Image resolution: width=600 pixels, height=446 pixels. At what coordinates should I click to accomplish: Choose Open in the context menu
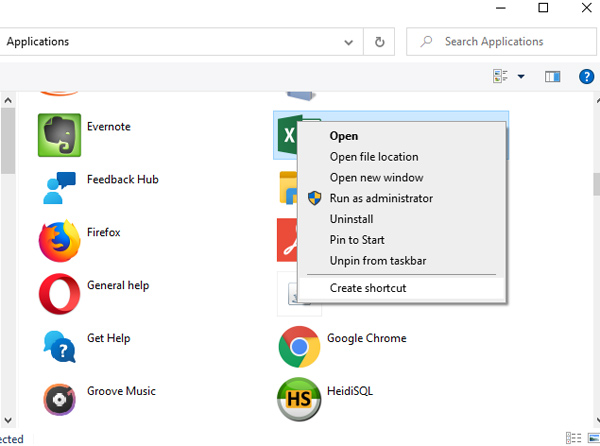pos(401,136)
